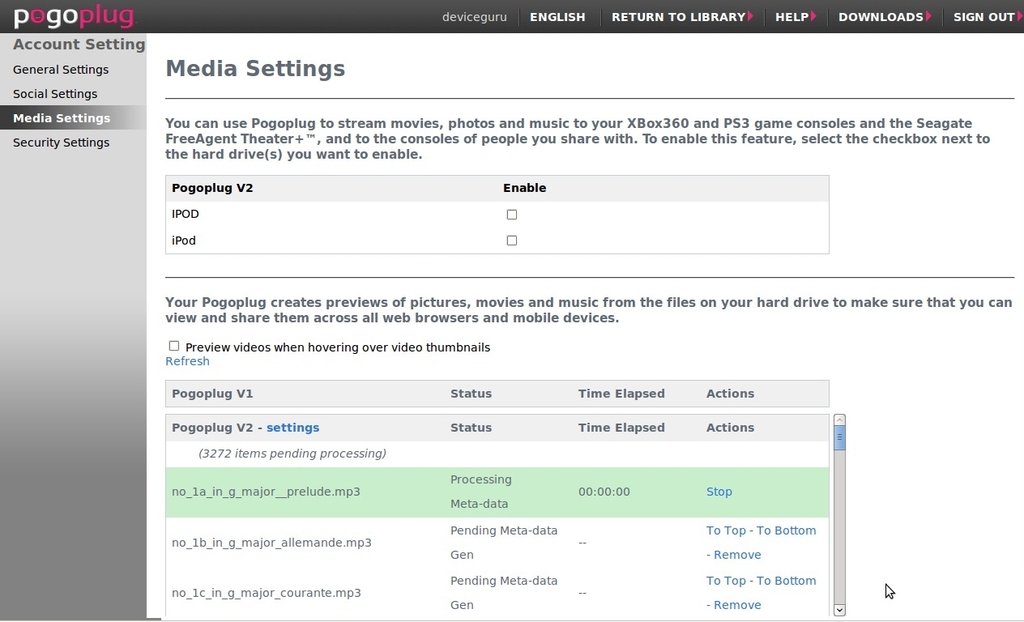Open the HELP menu

pos(795,17)
